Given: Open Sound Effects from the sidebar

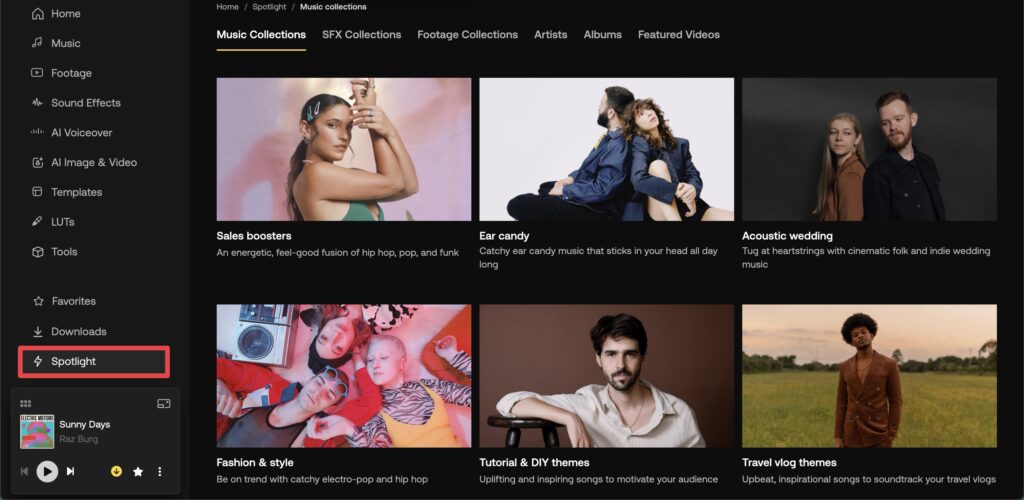Looking at the screenshot, I should pyautogui.click(x=76, y=102).
